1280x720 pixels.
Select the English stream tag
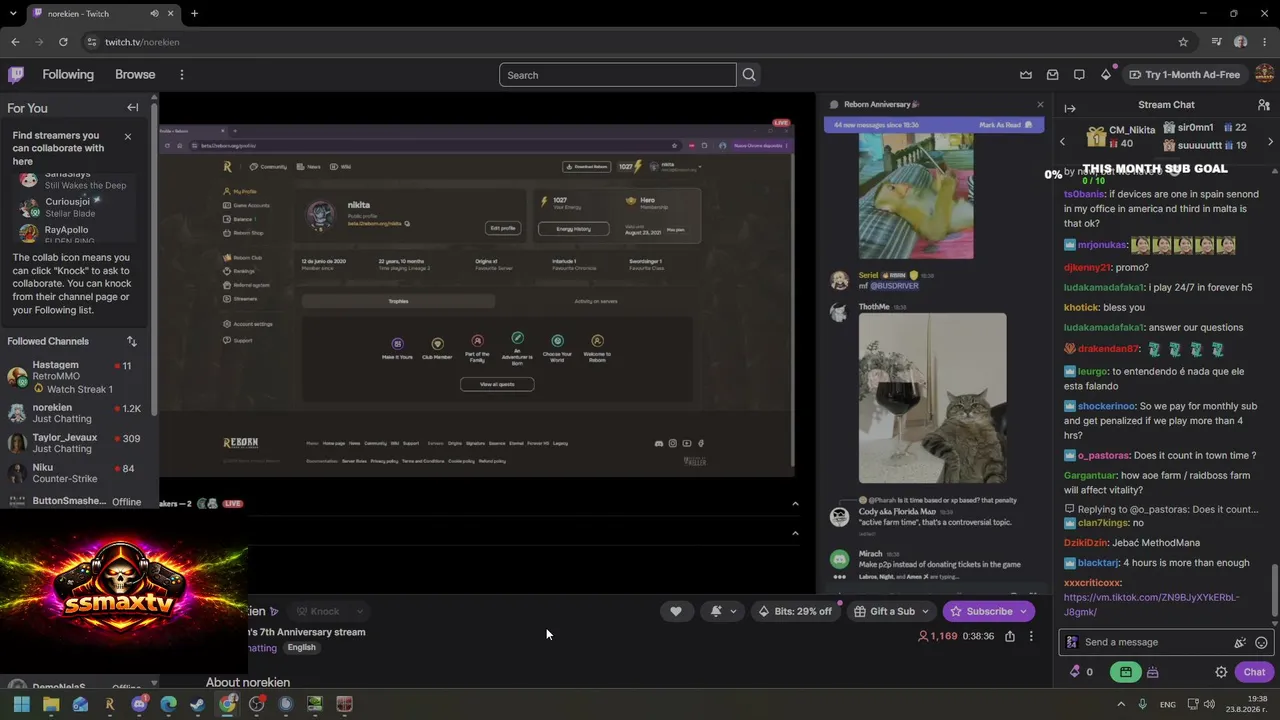point(301,648)
